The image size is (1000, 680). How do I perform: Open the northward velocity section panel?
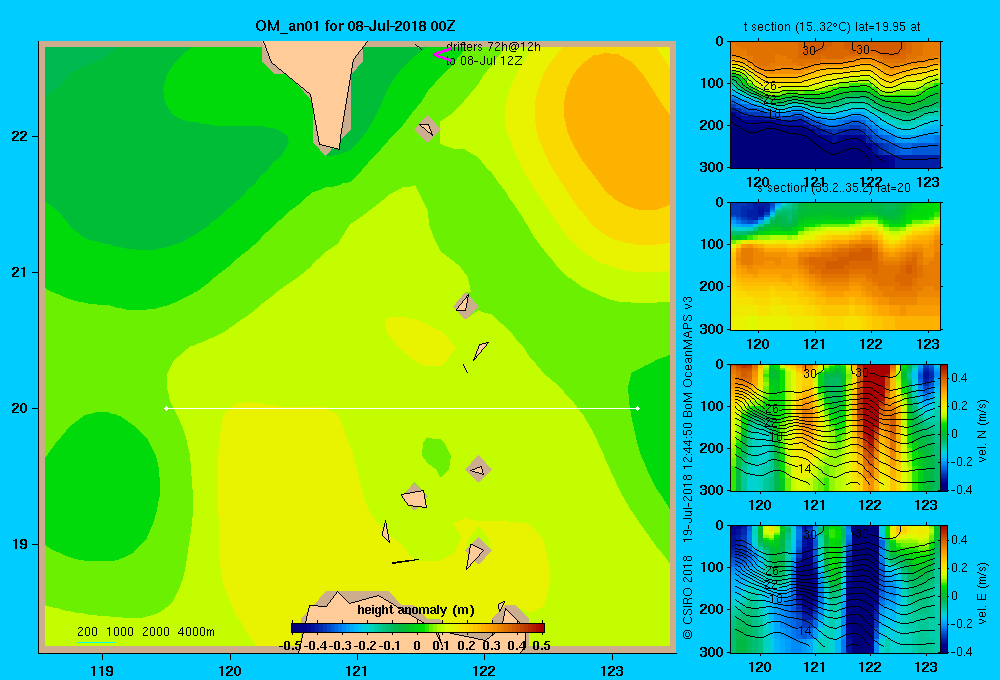point(835,427)
